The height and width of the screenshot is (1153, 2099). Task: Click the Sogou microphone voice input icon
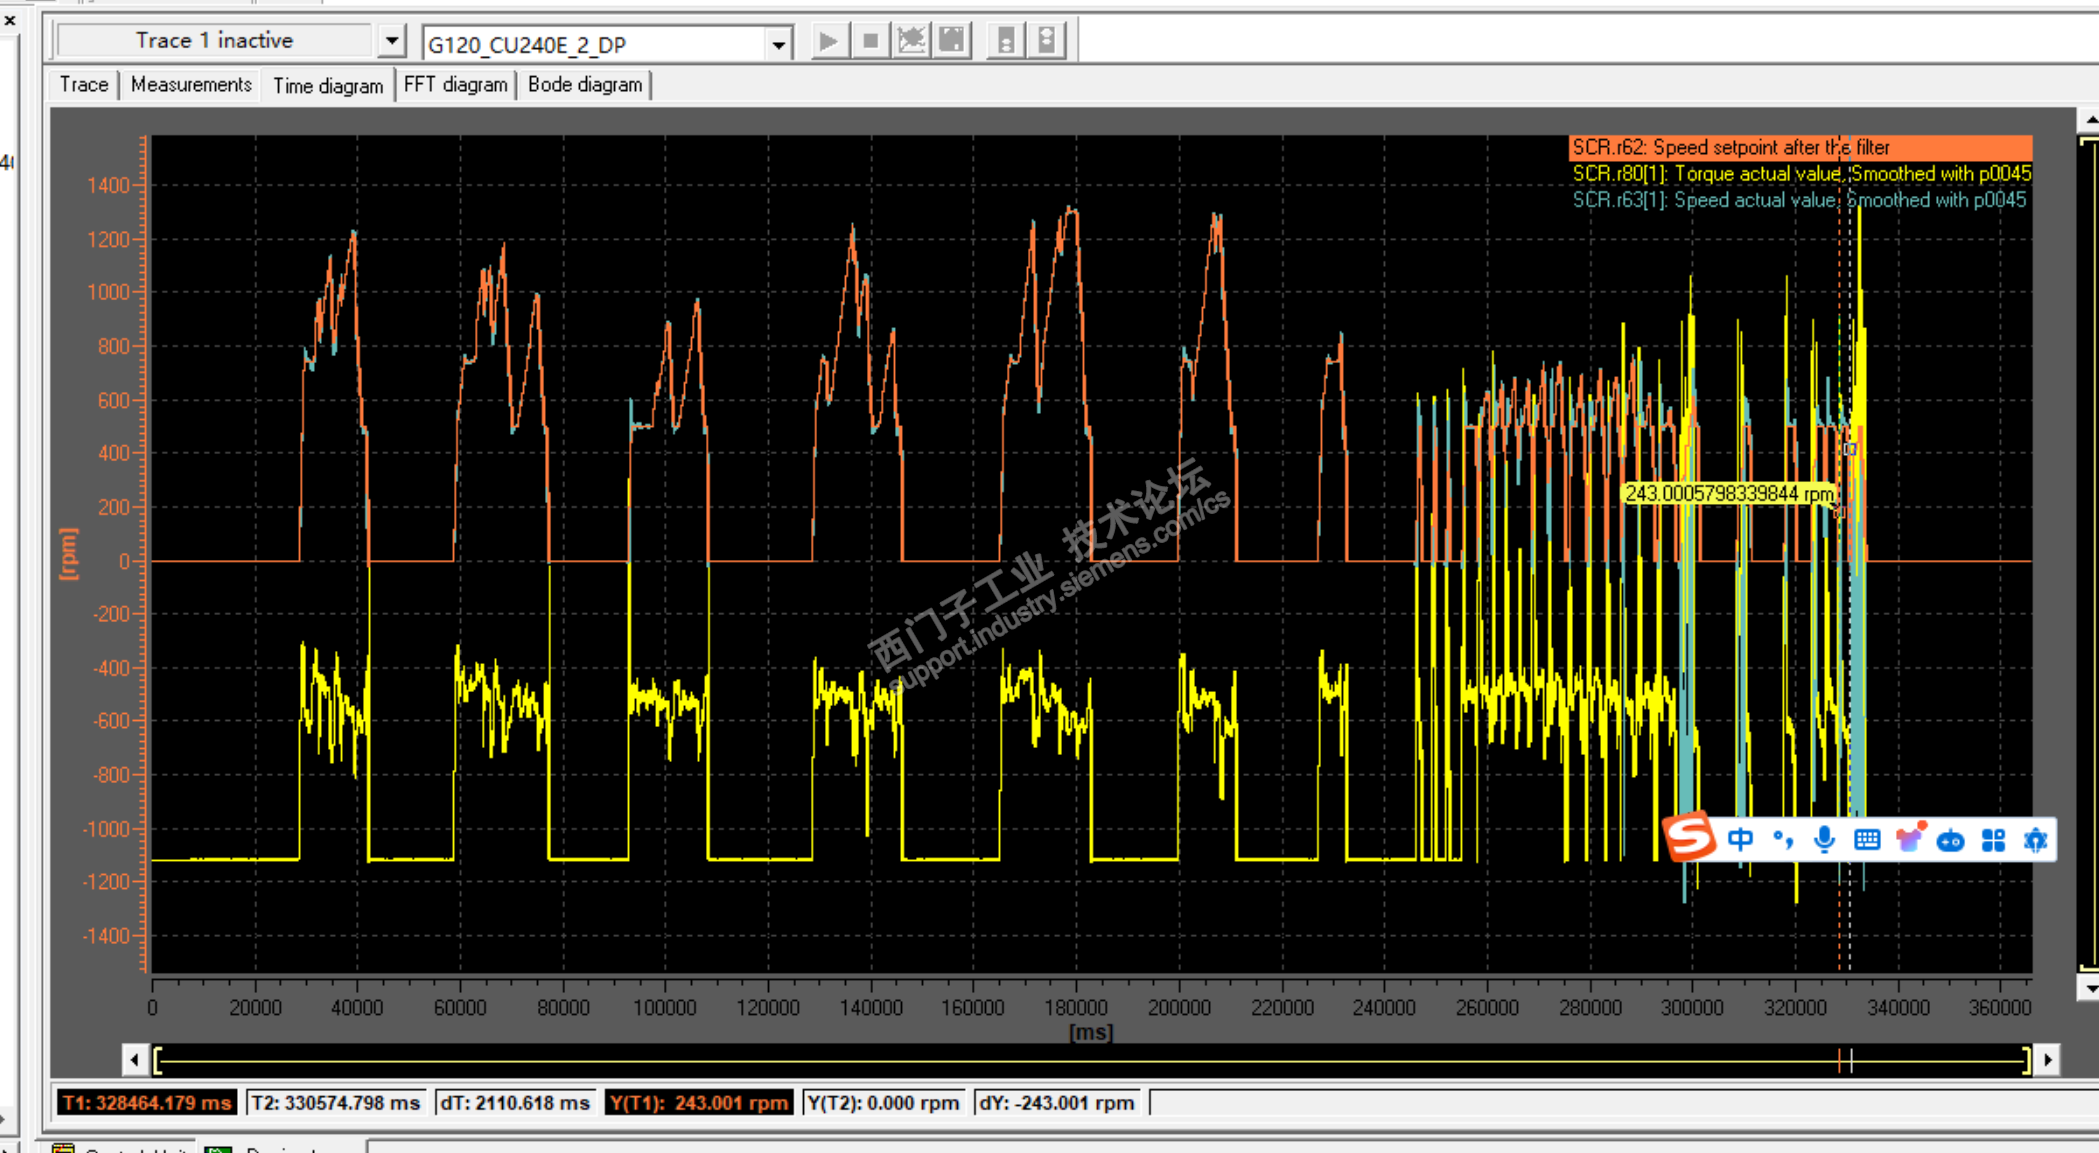point(1824,840)
